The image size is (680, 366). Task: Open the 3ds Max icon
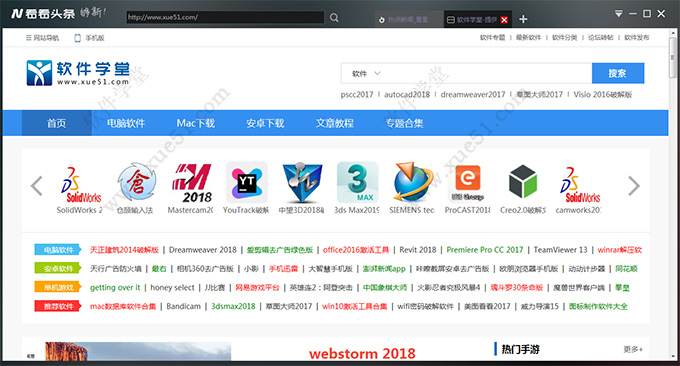[x=357, y=183]
